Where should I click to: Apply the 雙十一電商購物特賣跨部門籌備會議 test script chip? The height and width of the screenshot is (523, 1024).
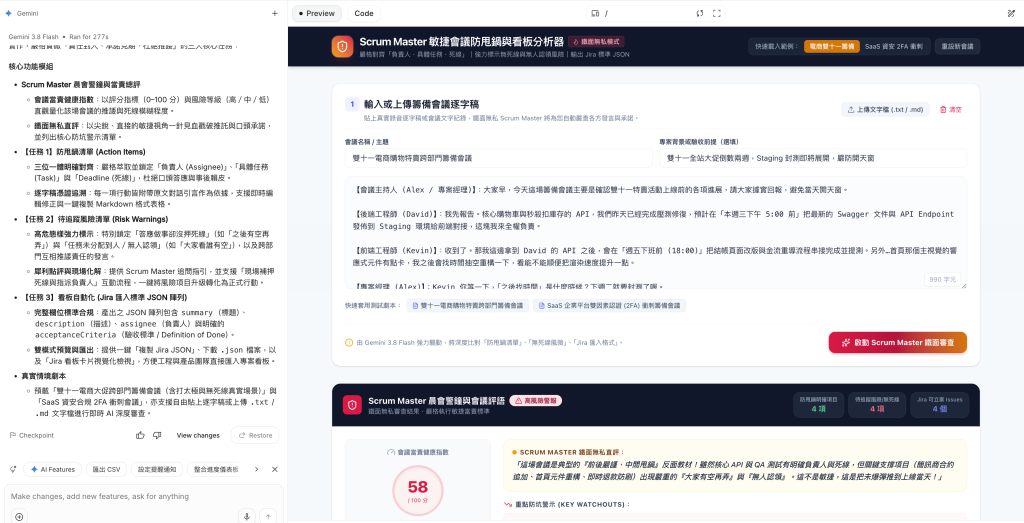click(467, 306)
